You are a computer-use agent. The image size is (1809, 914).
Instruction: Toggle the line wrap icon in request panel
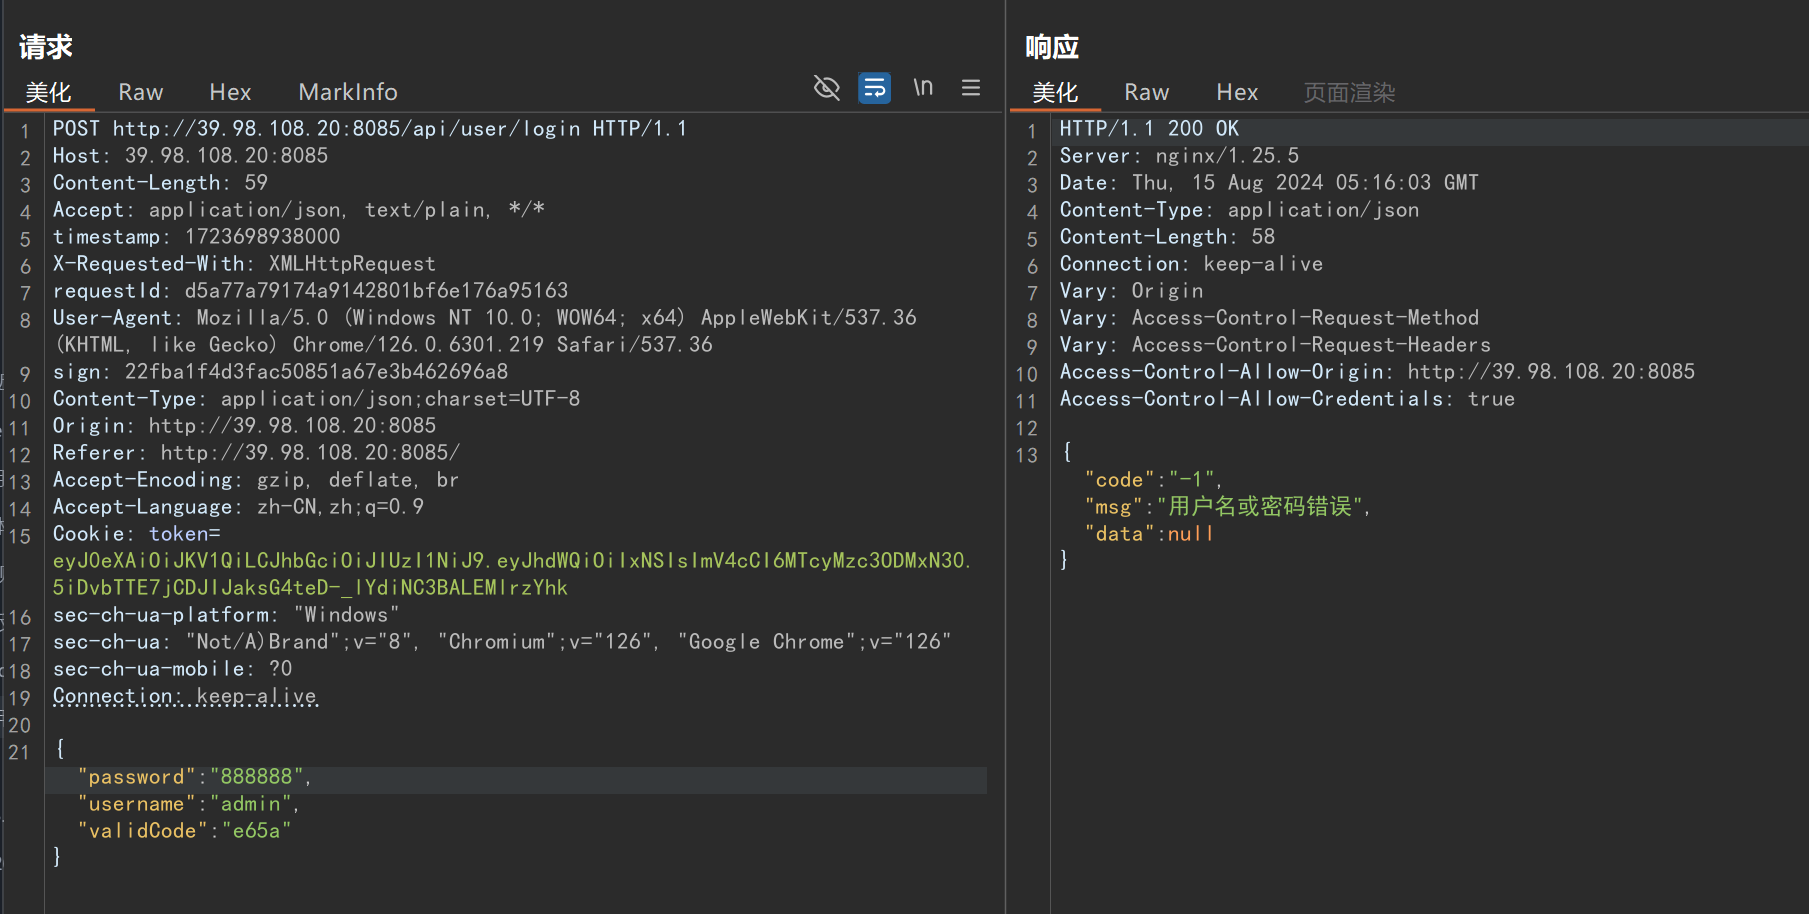(874, 88)
